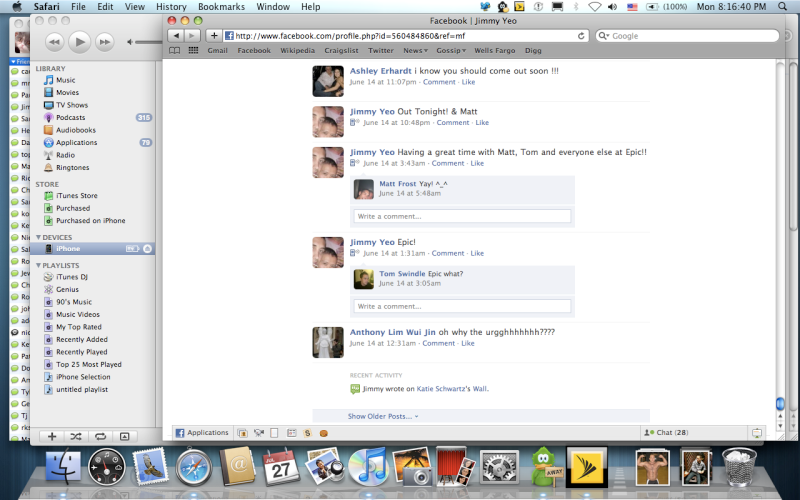Open Music library in iTunes
The width and height of the screenshot is (800, 500).
point(65,80)
